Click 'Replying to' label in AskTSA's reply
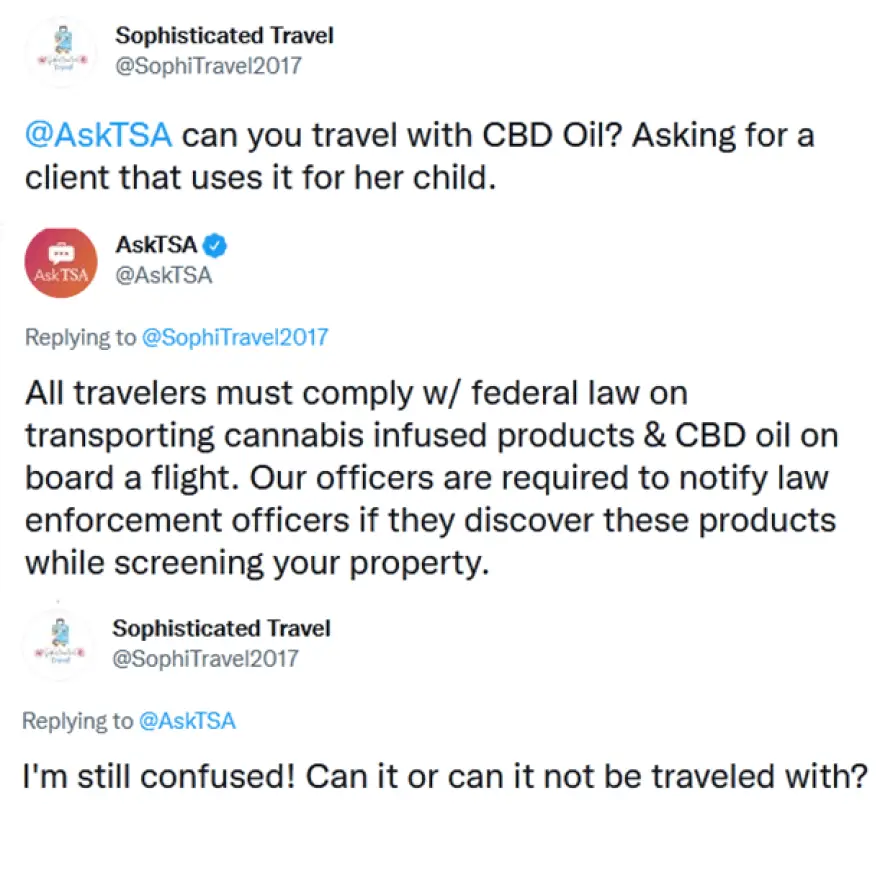The height and width of the screenshot is (870, 893). tap(80, 337)
